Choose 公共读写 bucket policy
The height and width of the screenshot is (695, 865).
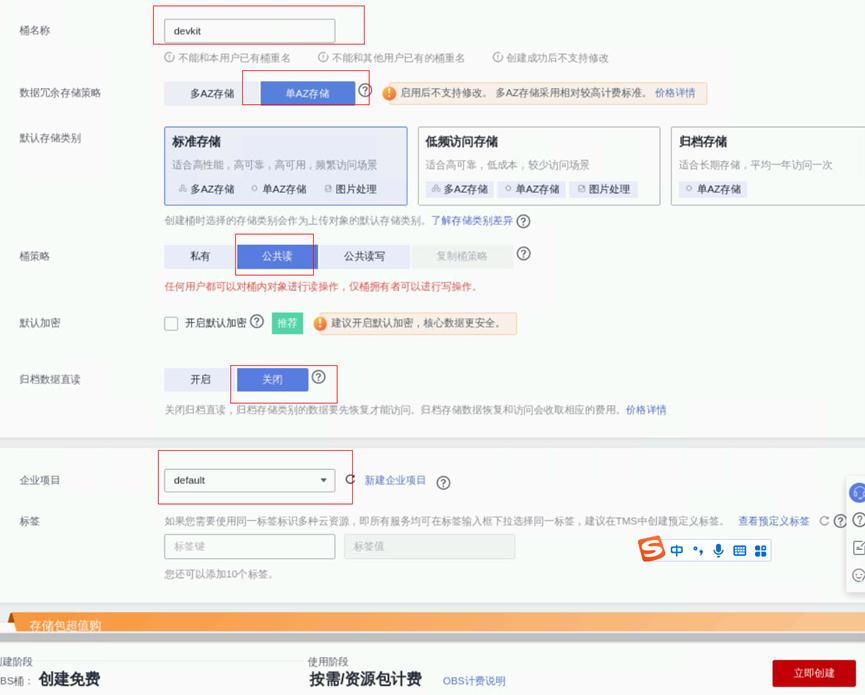click(364, 256)
